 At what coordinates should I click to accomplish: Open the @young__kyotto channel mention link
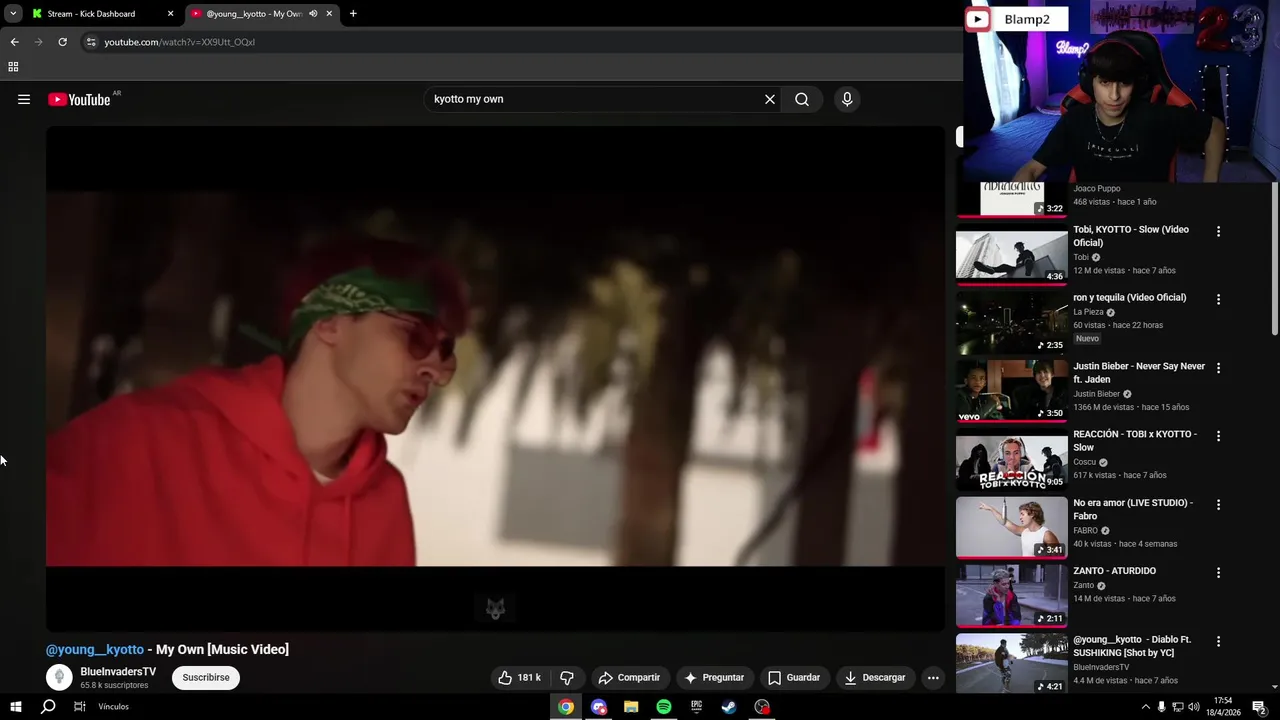click(95, 649)
